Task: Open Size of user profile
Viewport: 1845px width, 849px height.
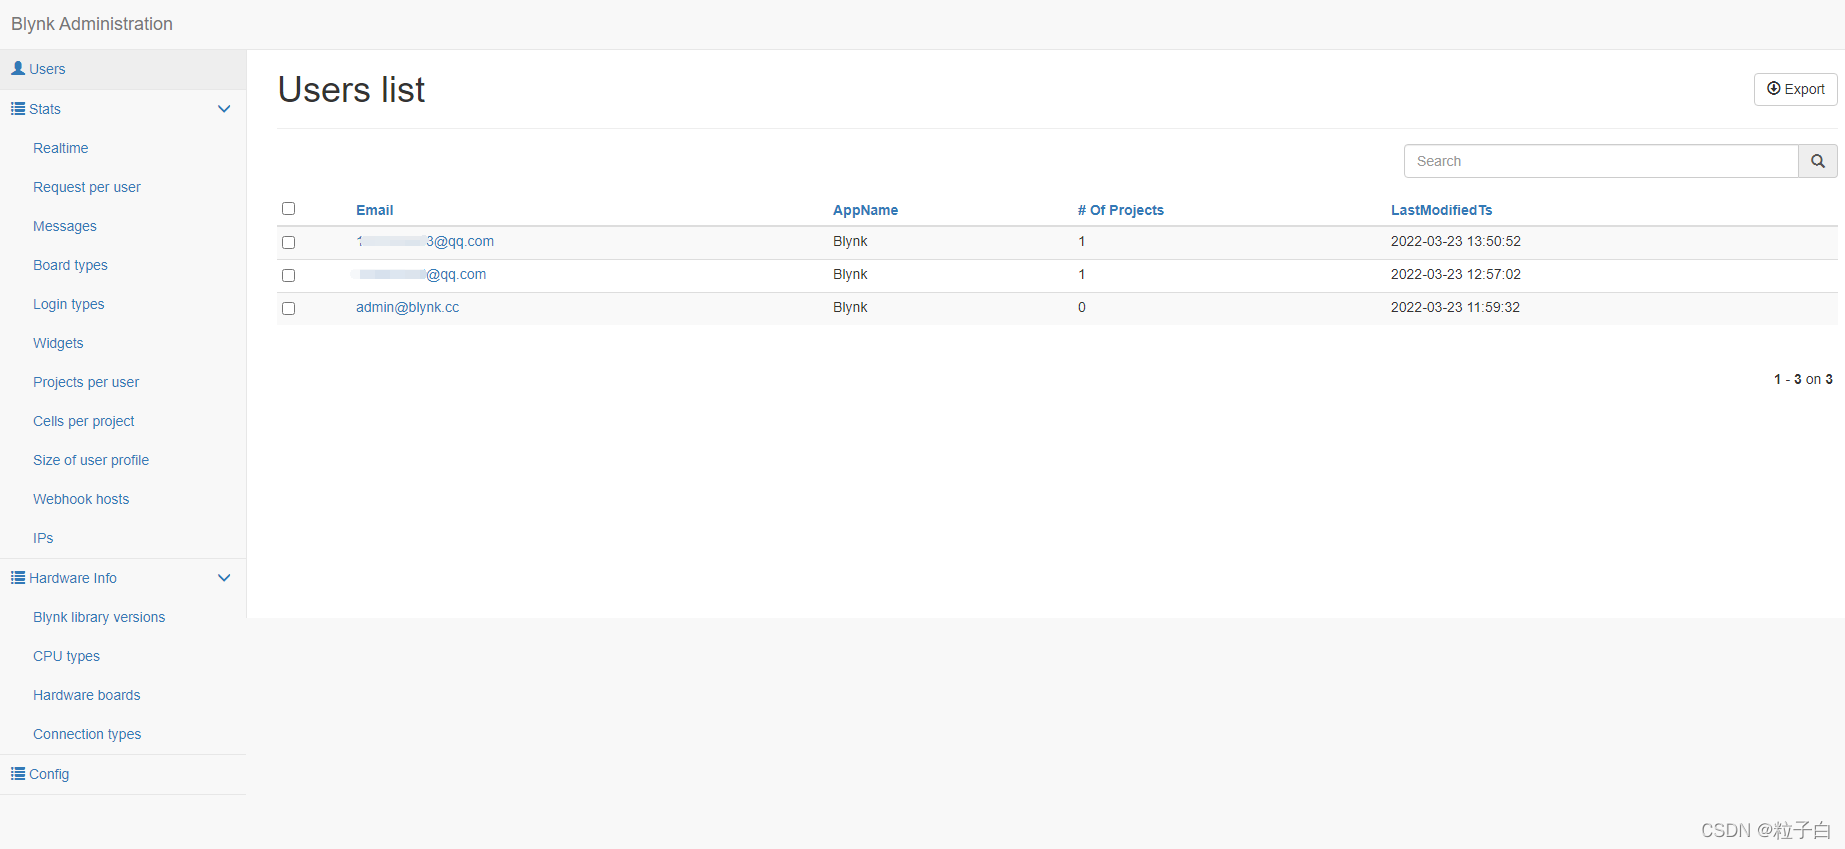Action: (91, 460)
